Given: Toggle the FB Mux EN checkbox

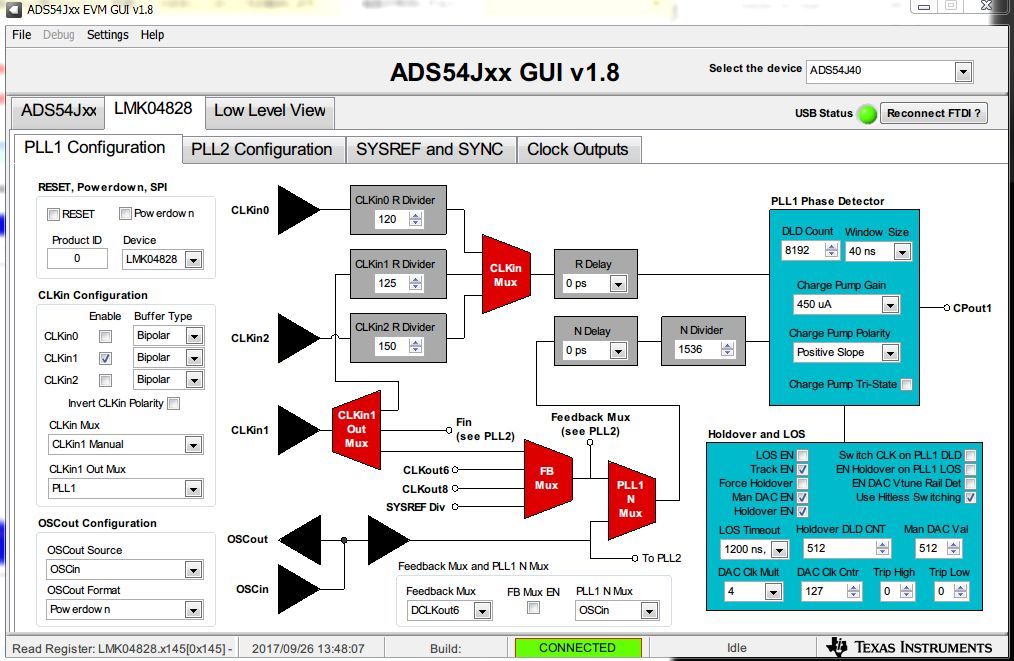Looking at the screenshot, I should coord(534,607).
